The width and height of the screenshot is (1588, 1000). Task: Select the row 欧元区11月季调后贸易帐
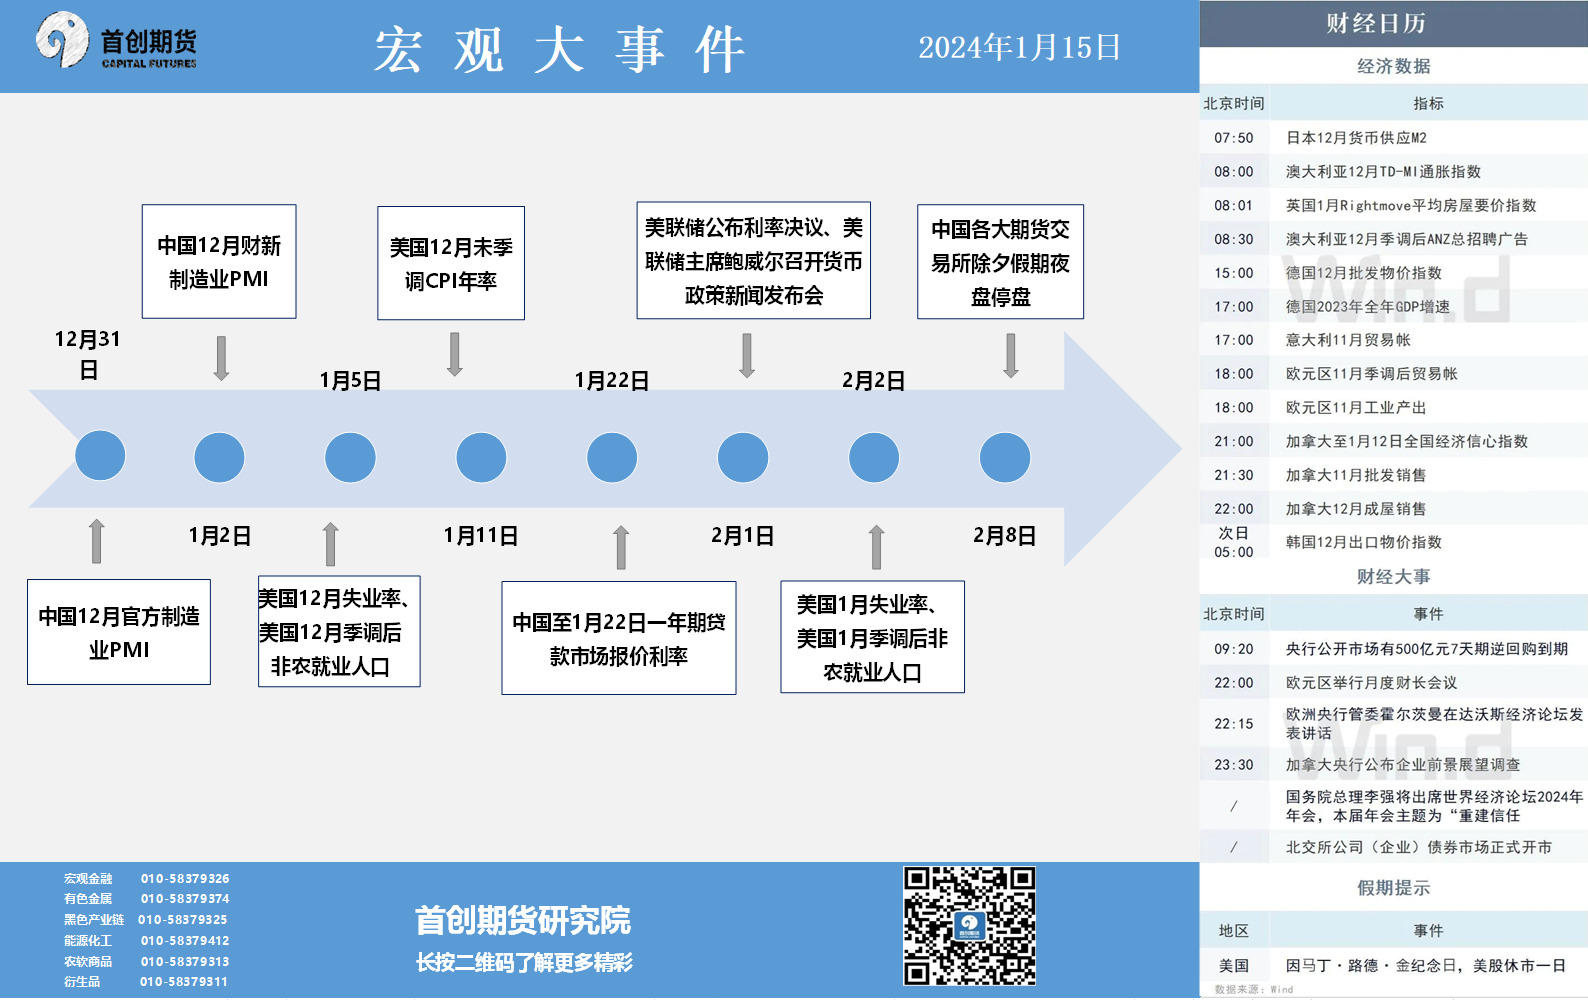pos(1394,374)
